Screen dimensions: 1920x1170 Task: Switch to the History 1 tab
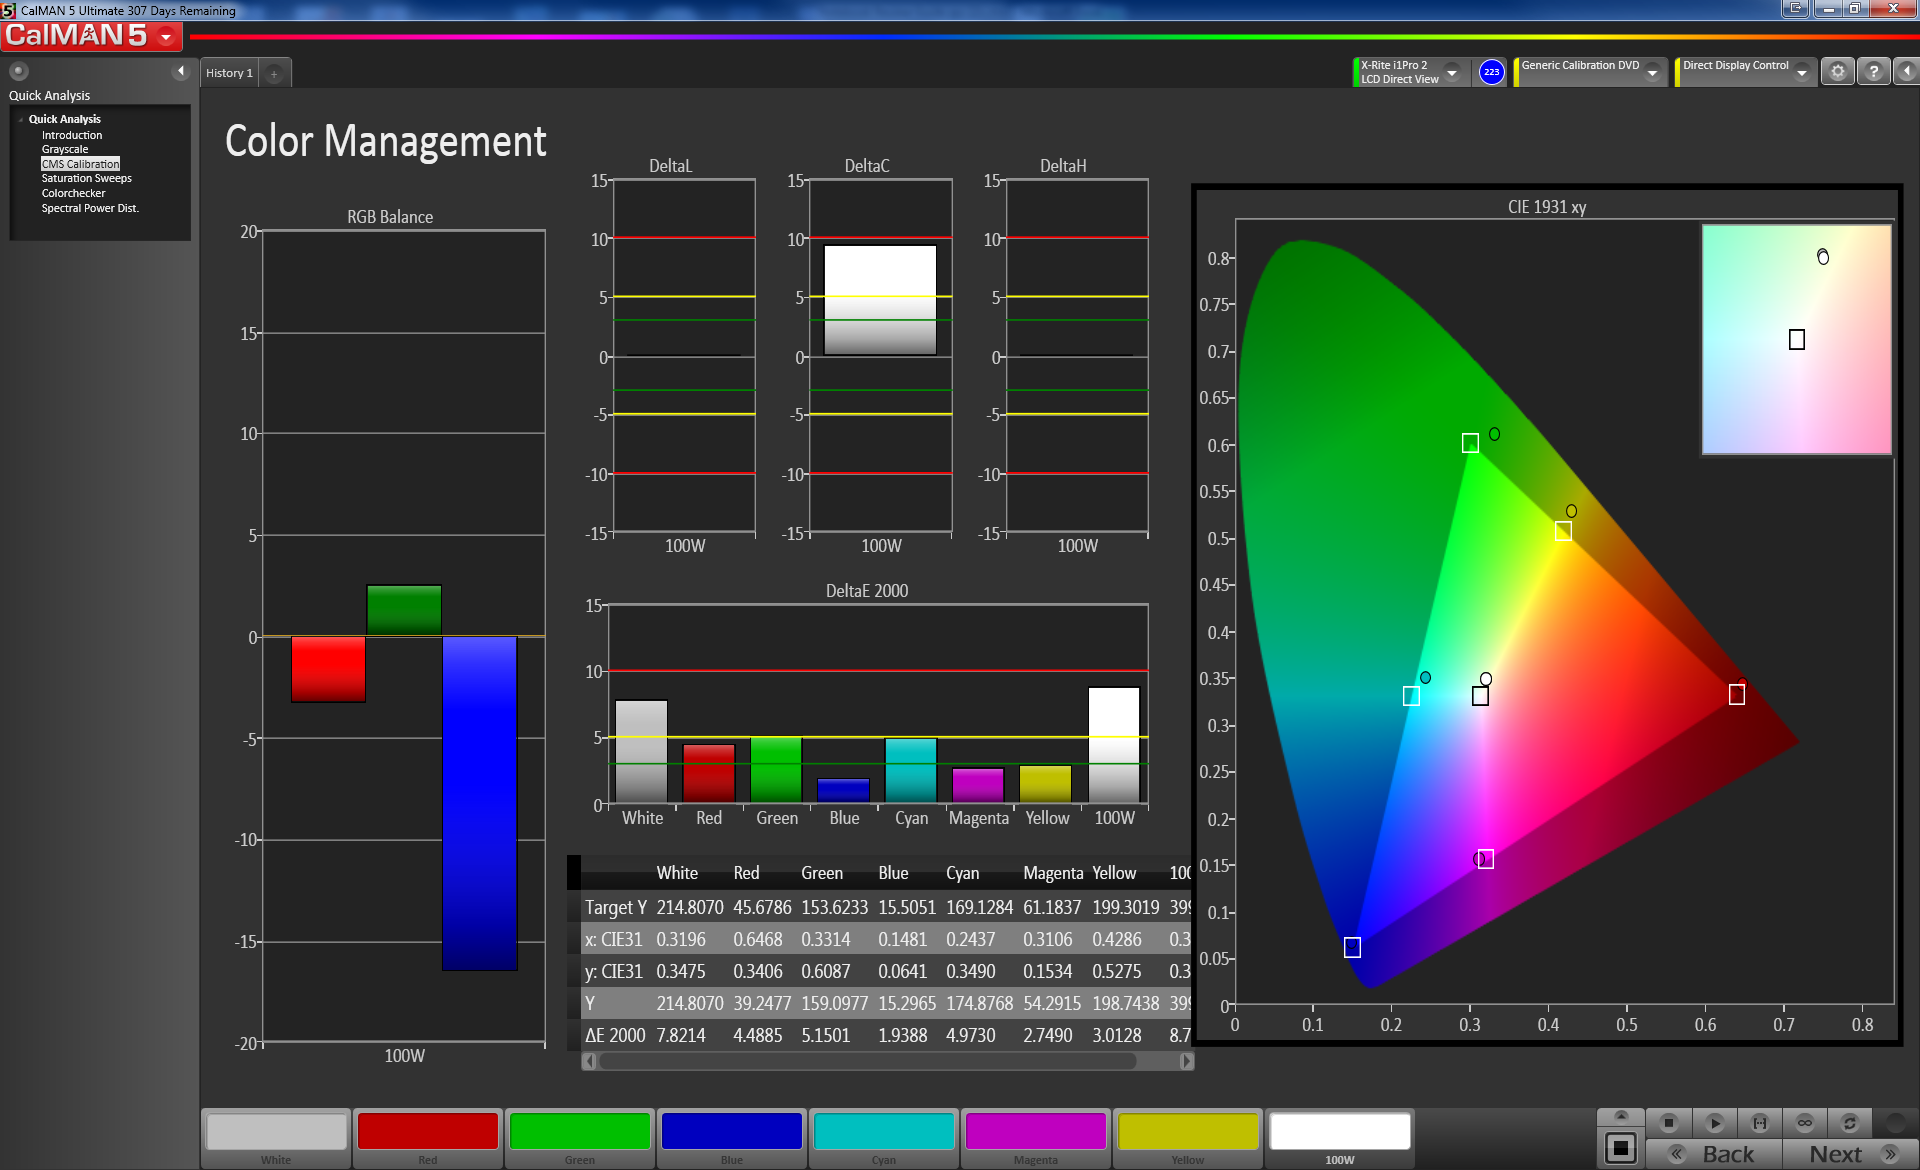click(229, 73)
